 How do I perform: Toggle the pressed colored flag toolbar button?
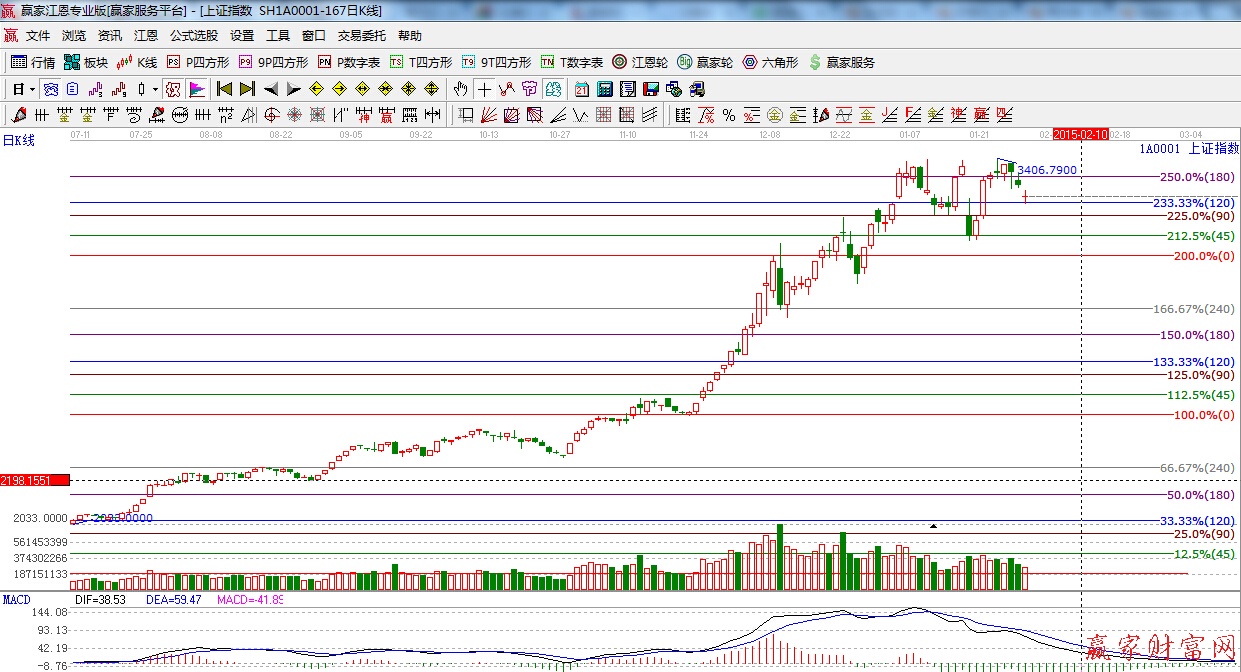[196, 89]
